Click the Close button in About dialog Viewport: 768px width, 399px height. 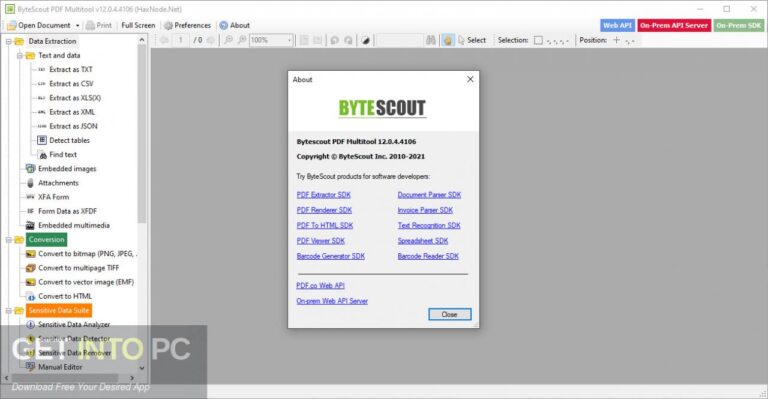click(450, 314)
